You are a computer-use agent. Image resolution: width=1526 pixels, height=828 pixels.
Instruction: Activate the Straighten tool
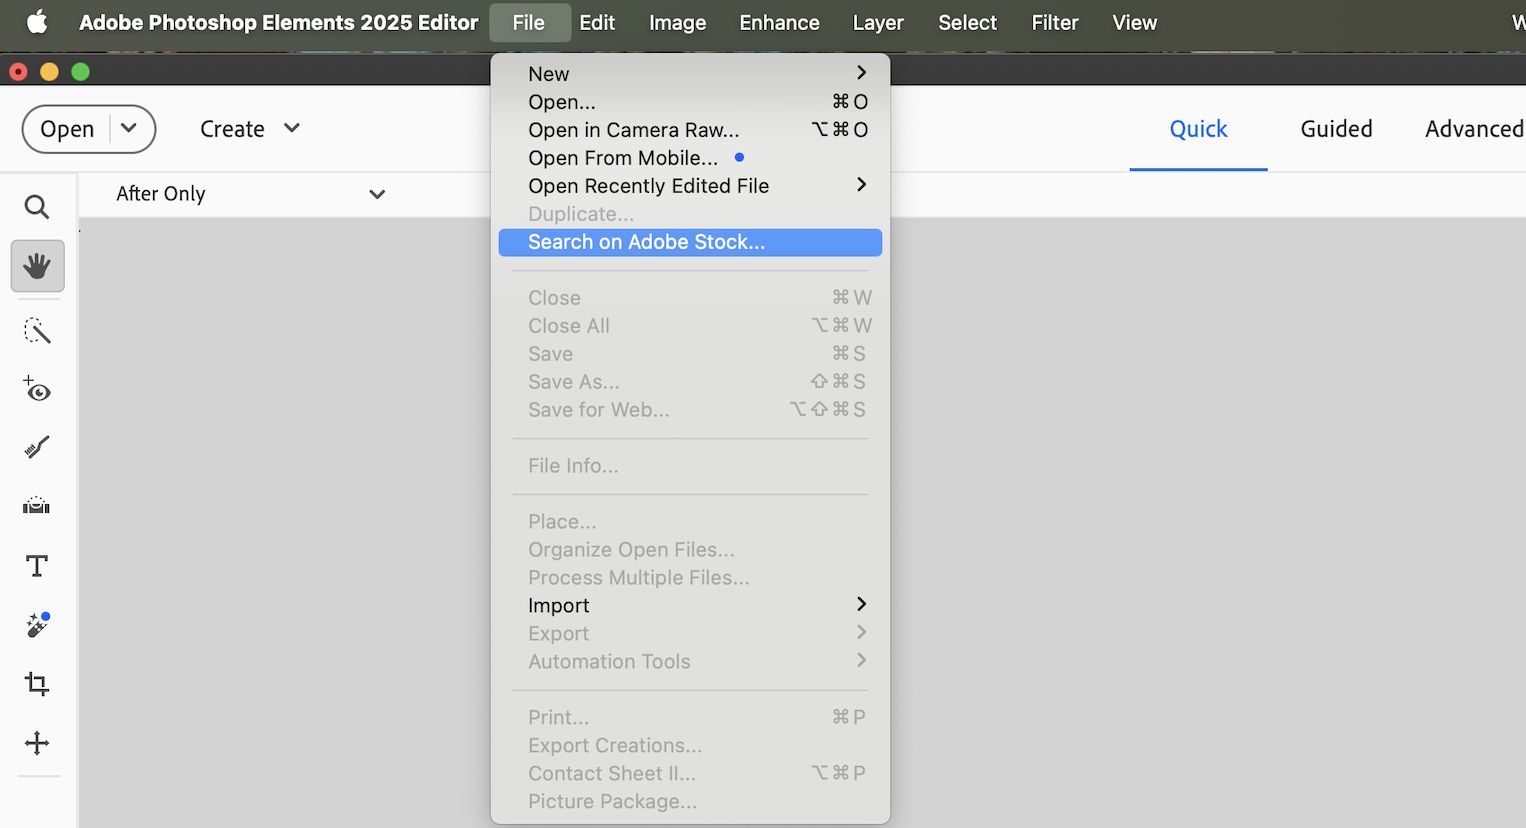click(x=37, y=505)
